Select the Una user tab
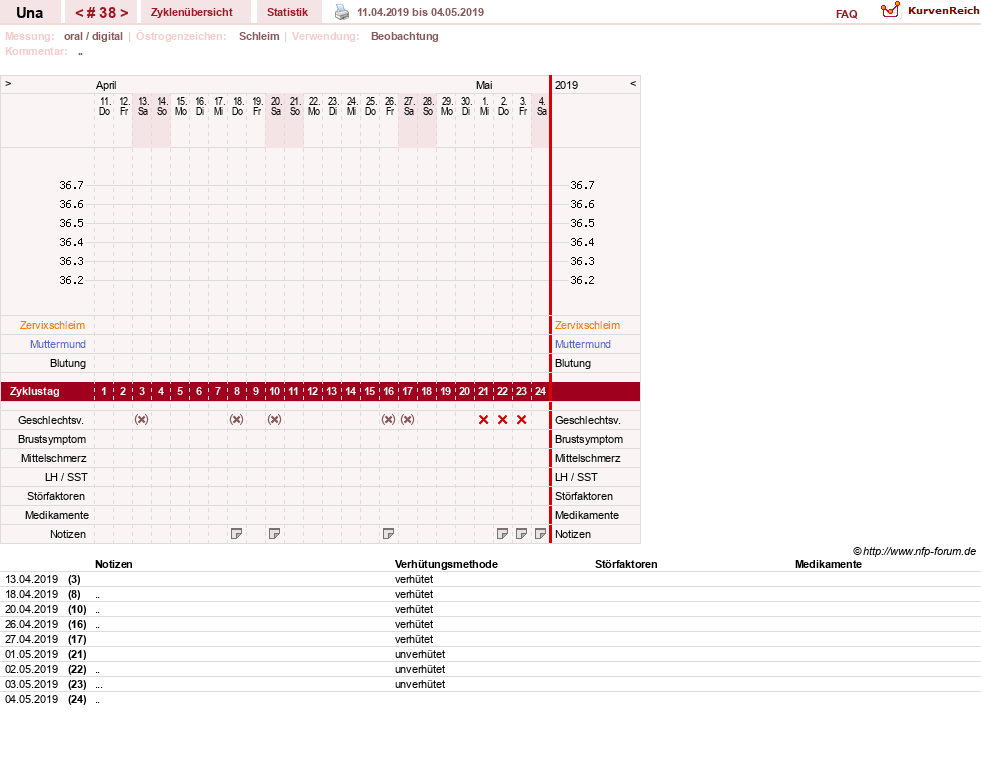981x763 pixels. (29, 13)
